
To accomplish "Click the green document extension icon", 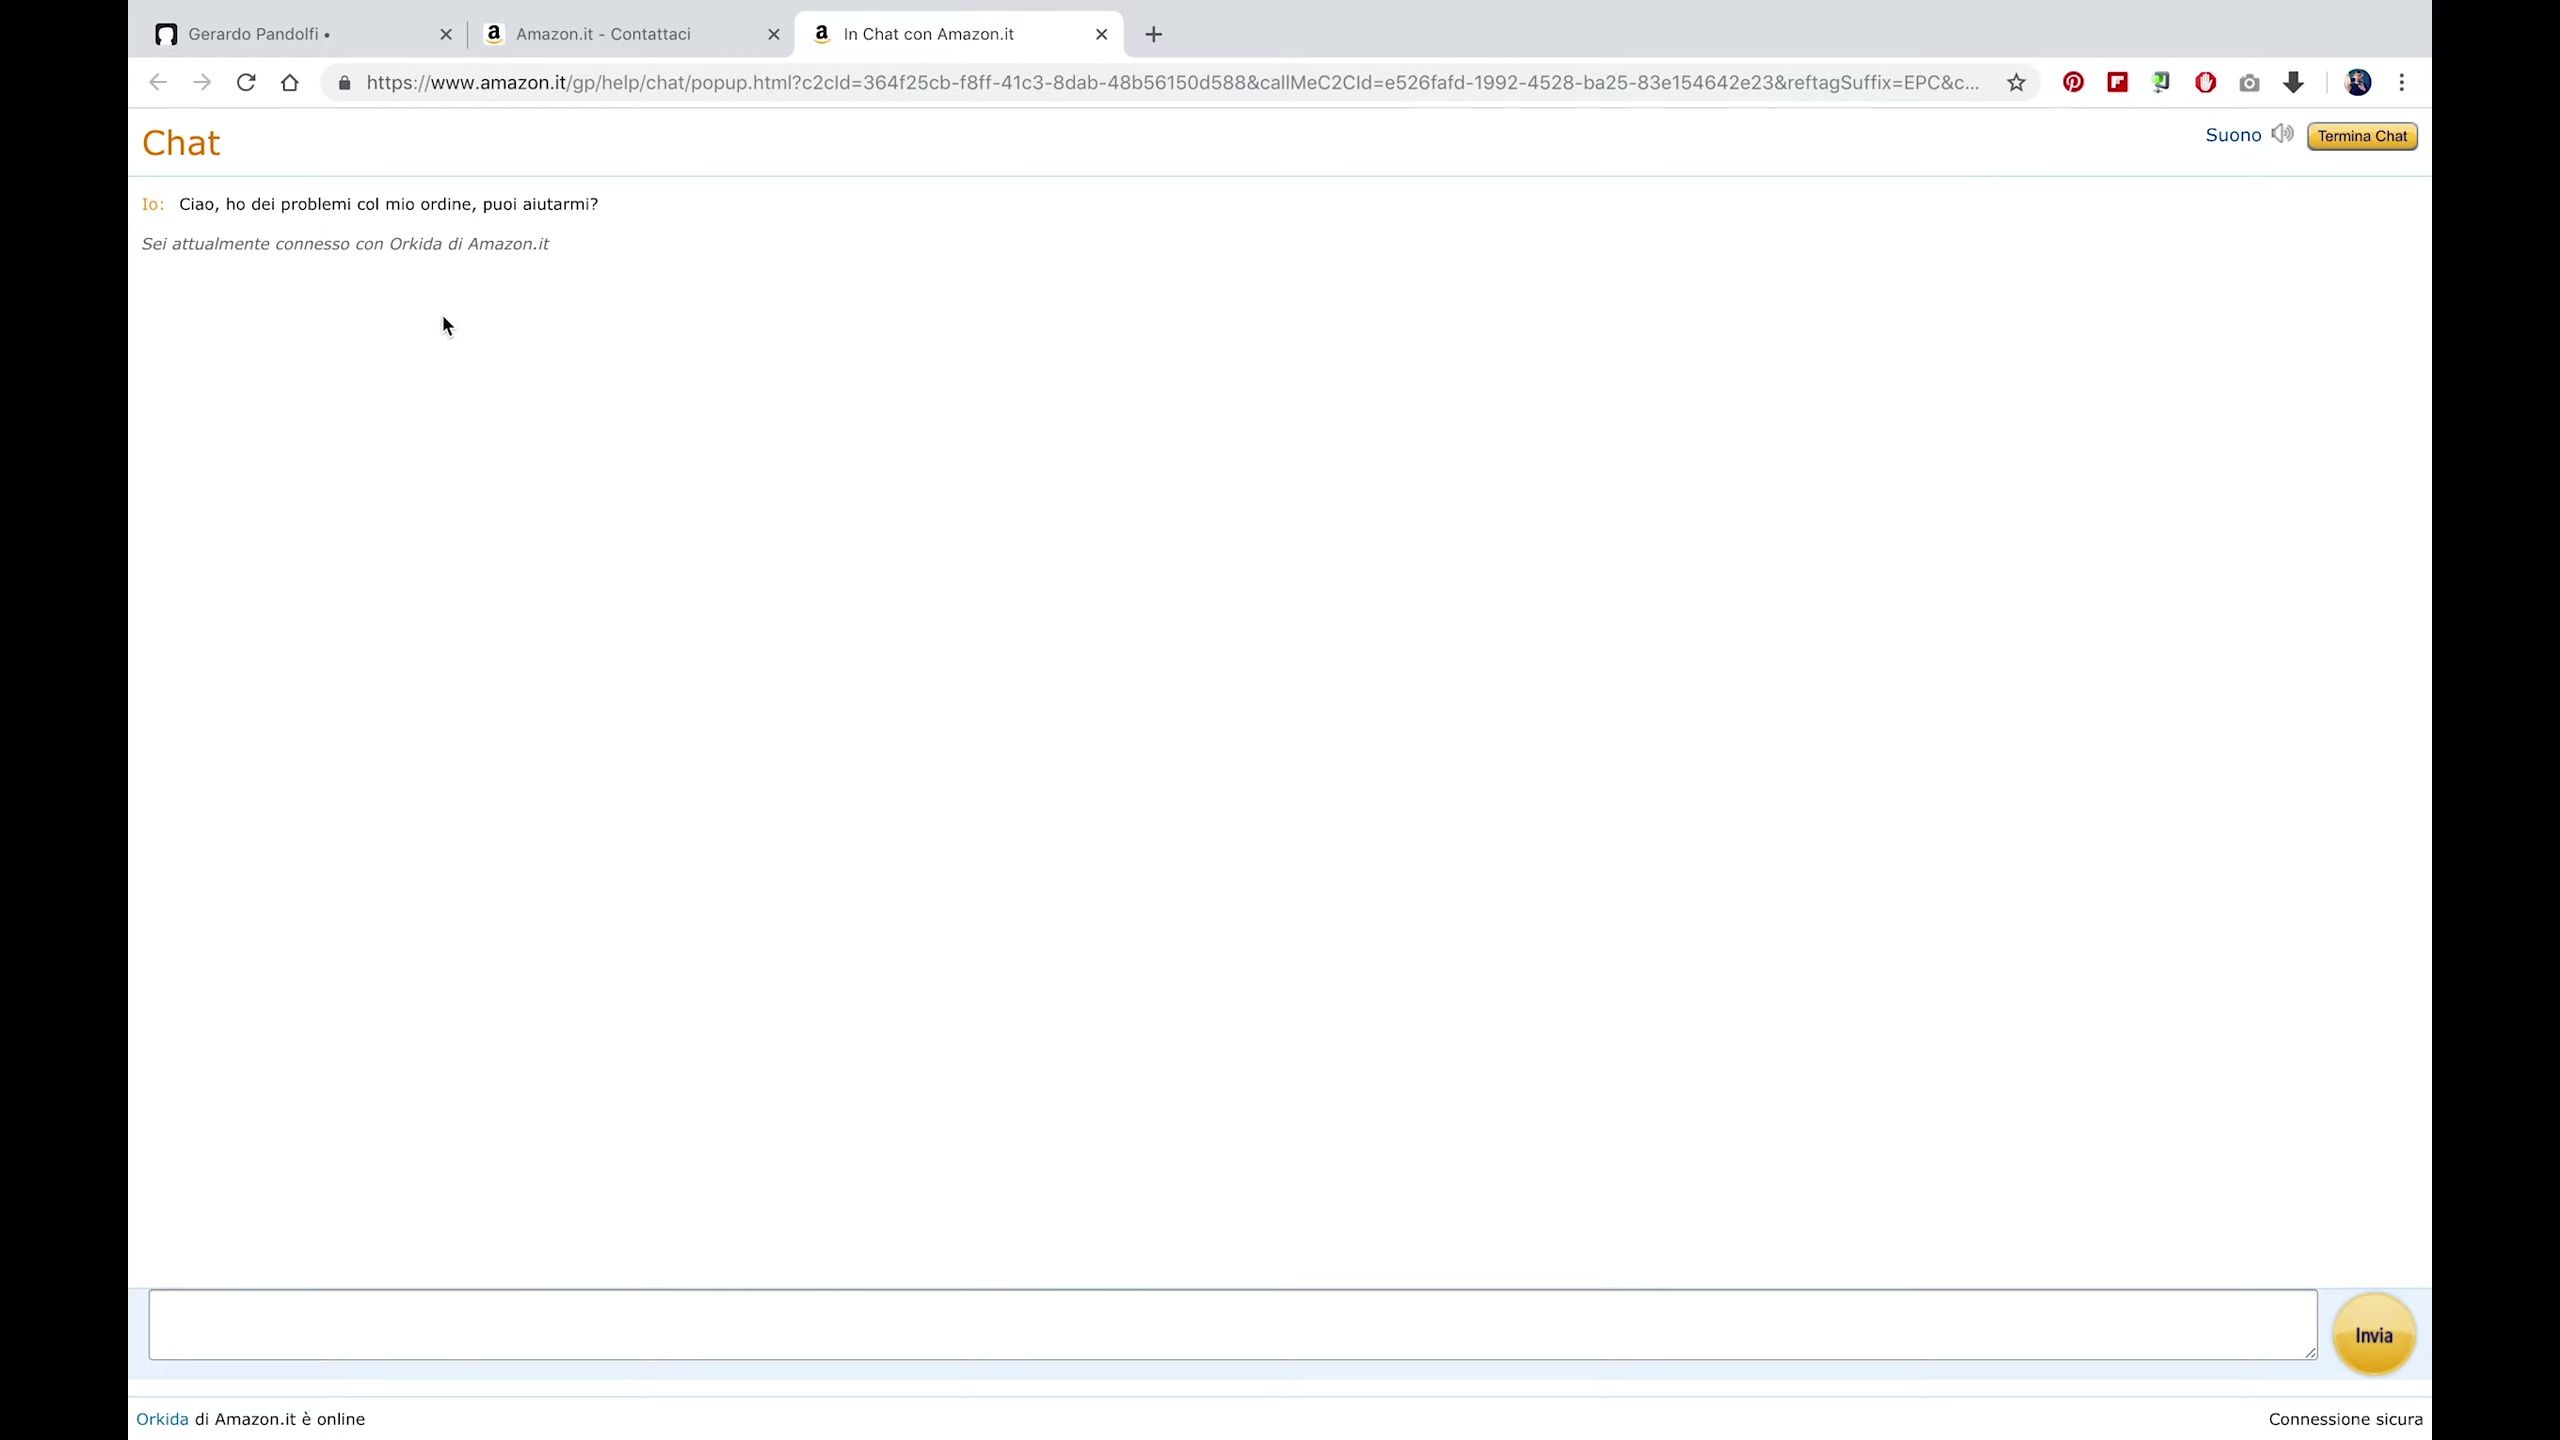I will (x=2161, y=83).
